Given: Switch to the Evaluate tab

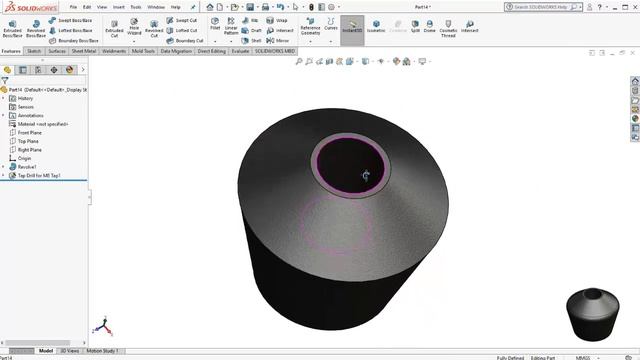Looking at the screenshot, I should tap(240, 51).
